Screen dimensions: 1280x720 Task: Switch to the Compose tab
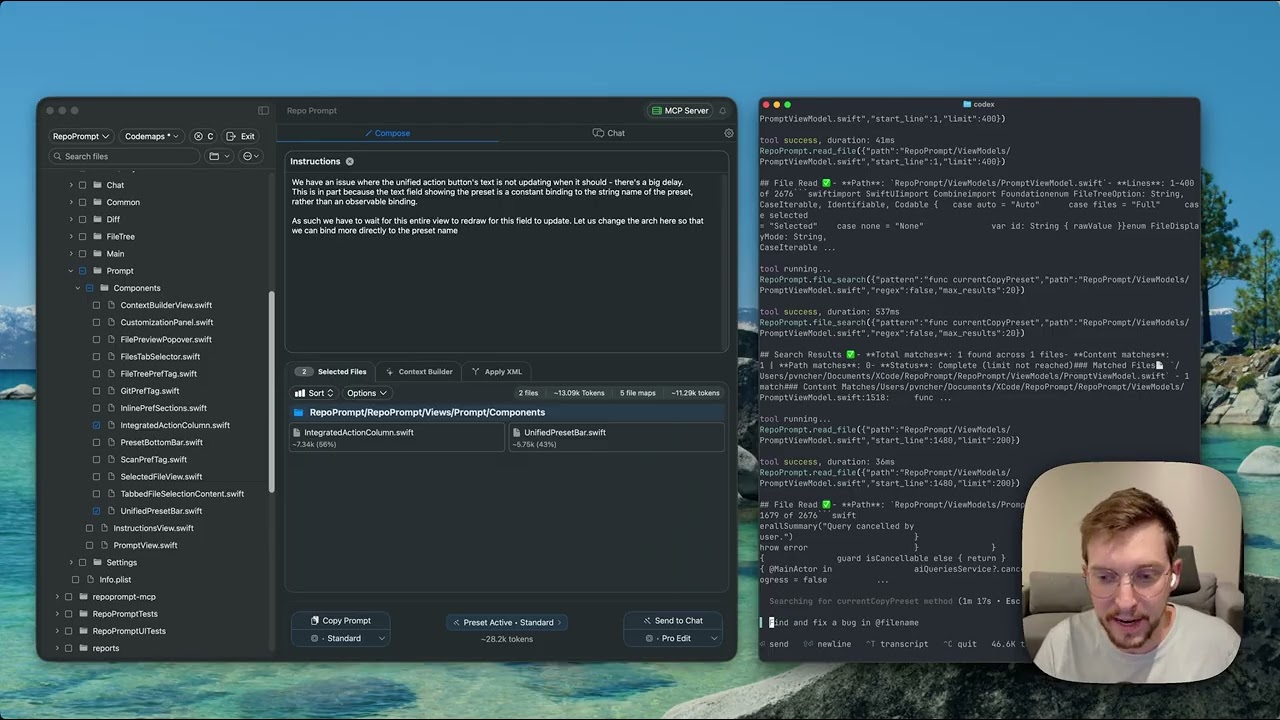tap(387, 133)
